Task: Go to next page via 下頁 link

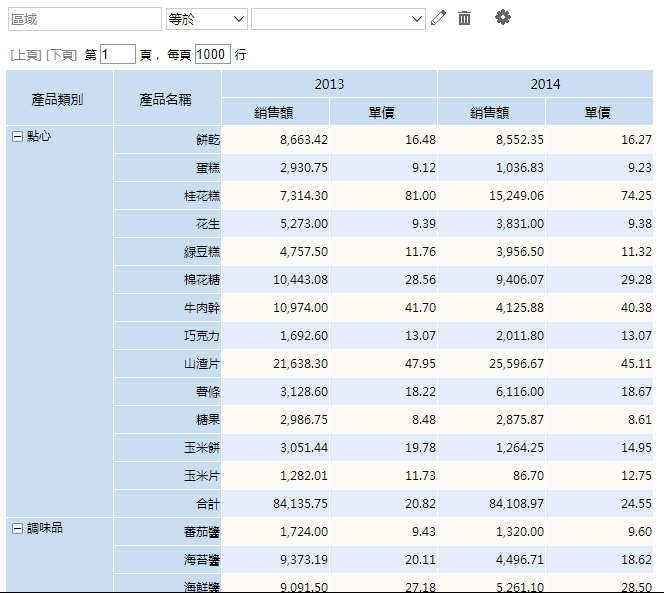Action: tap(61, 55)
